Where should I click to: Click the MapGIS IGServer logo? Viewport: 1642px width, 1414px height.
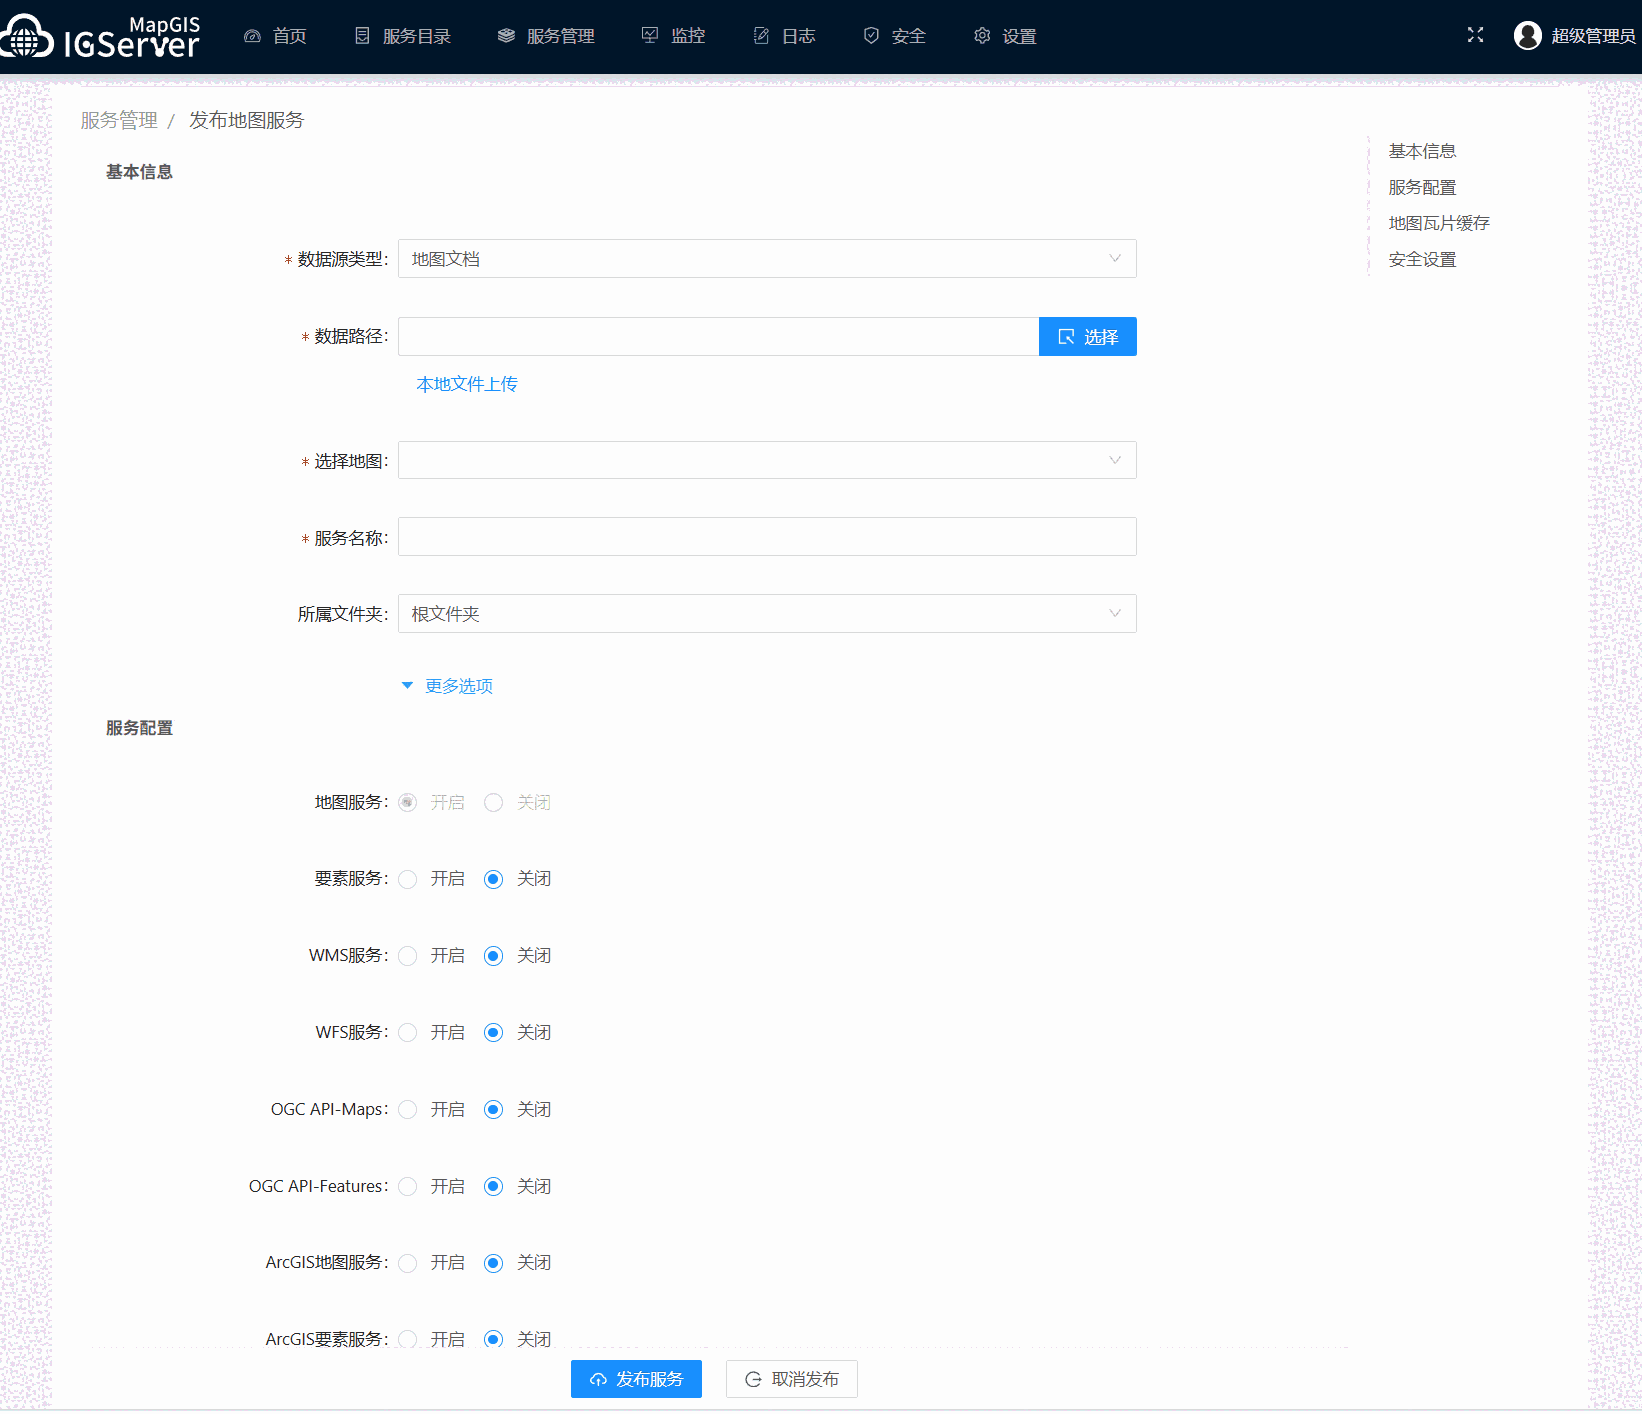[100, 37]
